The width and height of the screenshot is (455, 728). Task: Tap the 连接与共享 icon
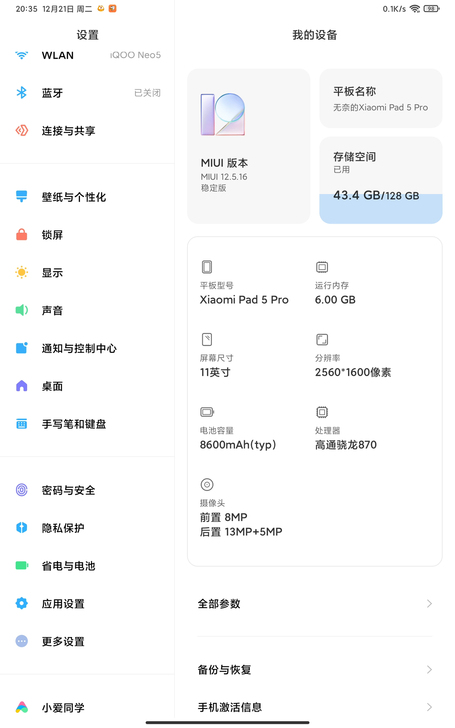point(21,131)
